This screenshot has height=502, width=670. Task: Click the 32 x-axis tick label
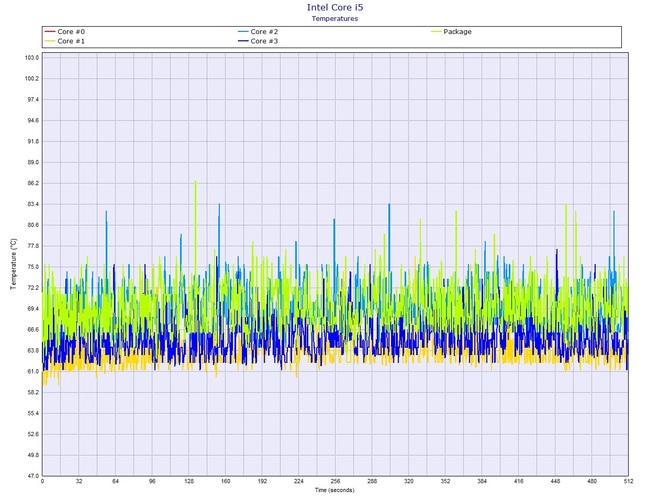pos(79,481)
